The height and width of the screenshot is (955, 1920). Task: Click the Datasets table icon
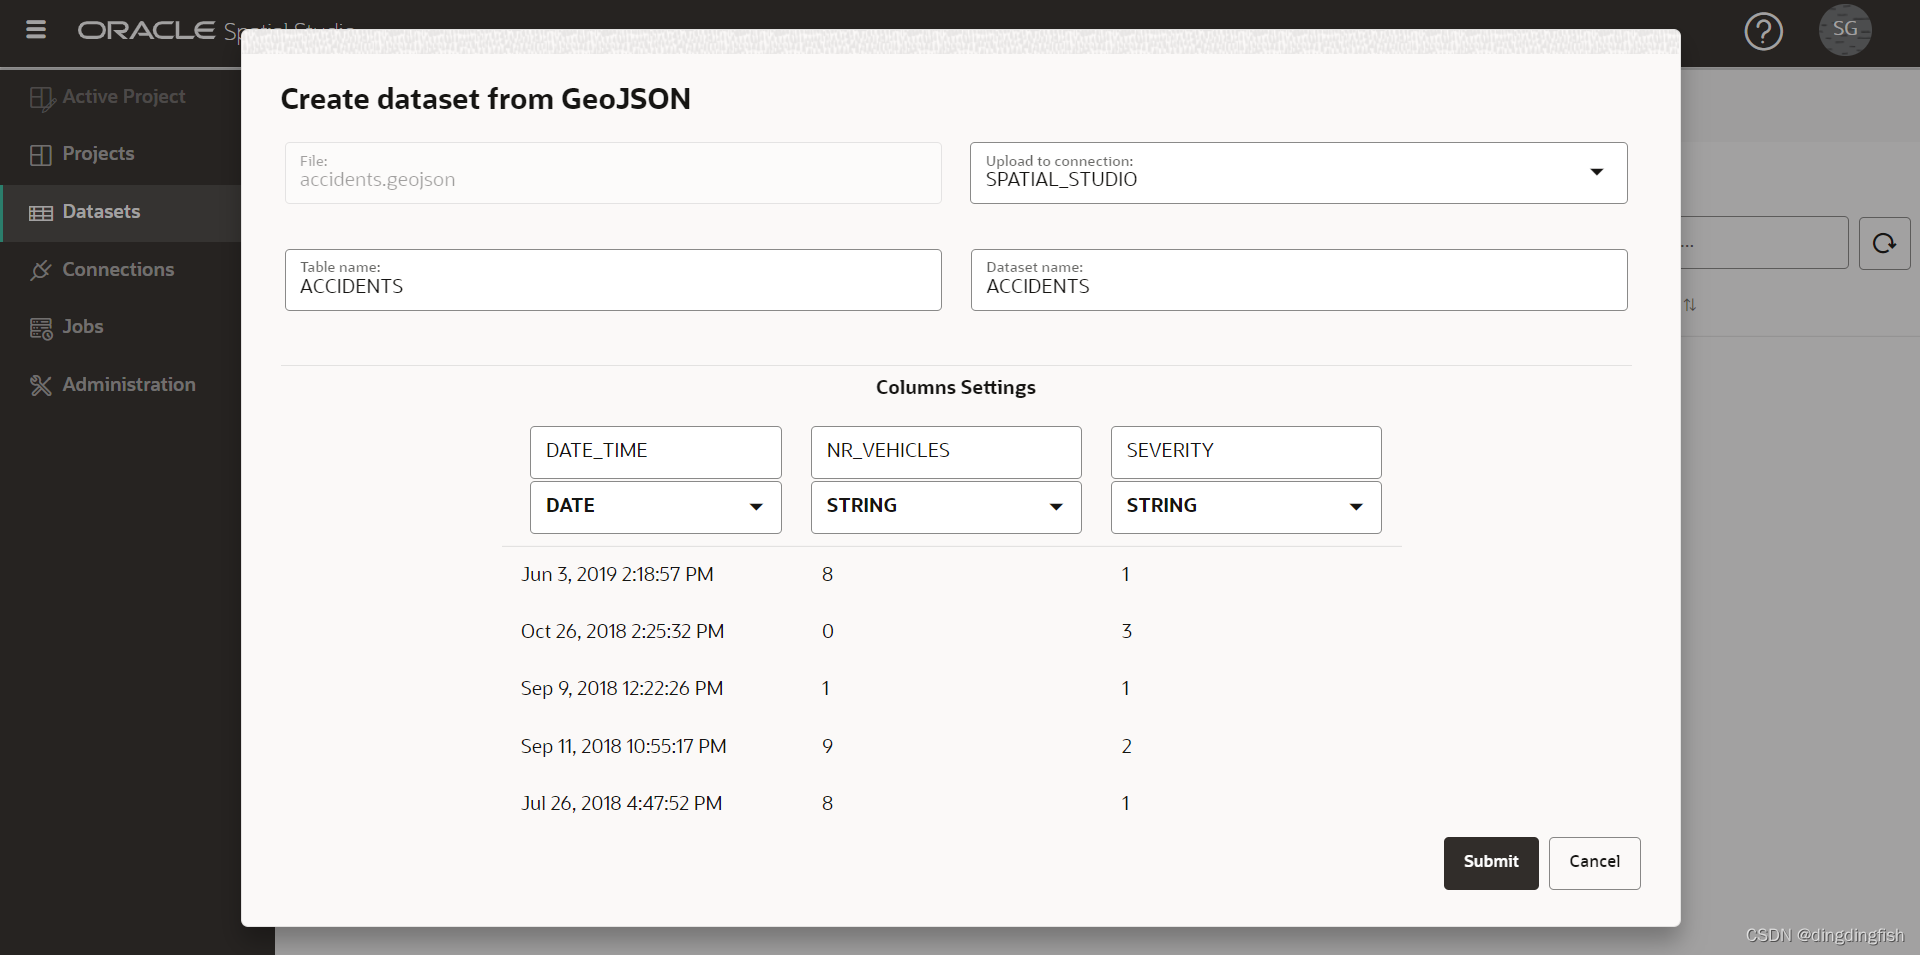point(41,213)
